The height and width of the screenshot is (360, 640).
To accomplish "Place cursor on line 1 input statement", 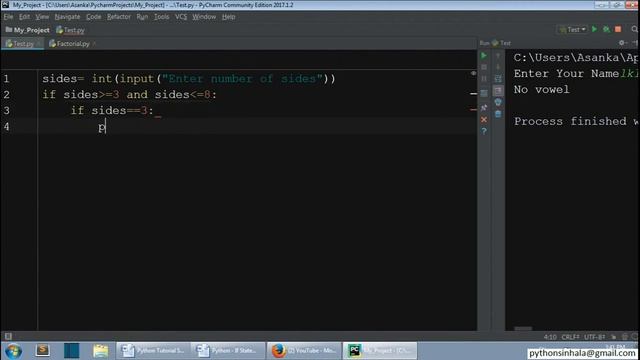I will click(189, 79).
